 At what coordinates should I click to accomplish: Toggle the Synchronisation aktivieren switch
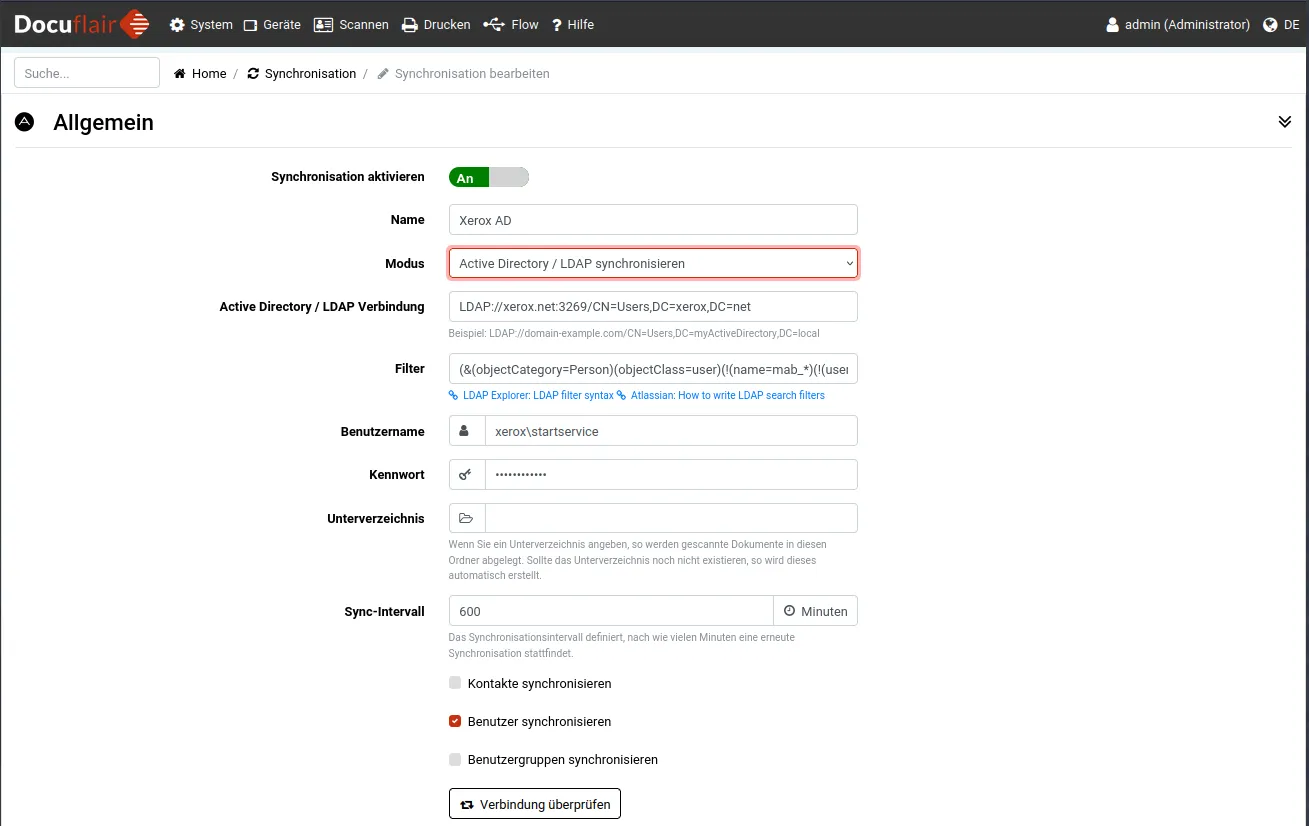[x=488, y=177]
